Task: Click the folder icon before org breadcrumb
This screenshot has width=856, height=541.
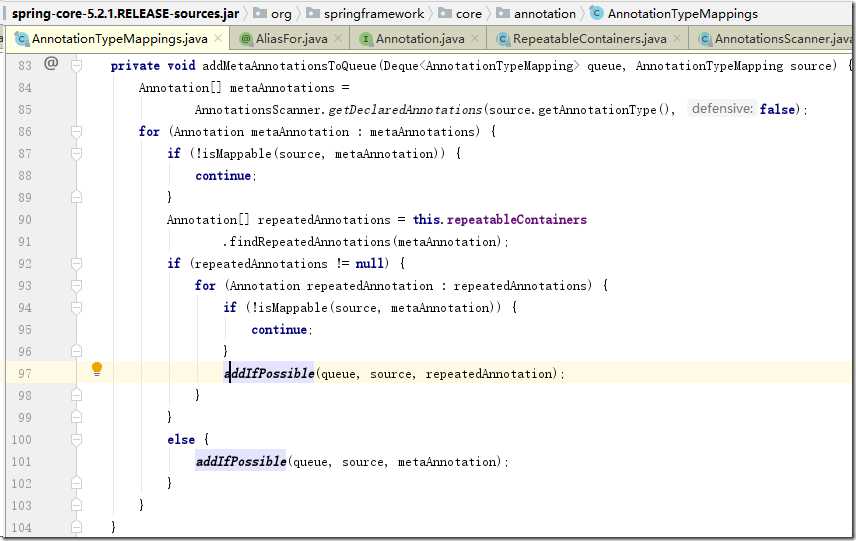Action: [259, 13]
